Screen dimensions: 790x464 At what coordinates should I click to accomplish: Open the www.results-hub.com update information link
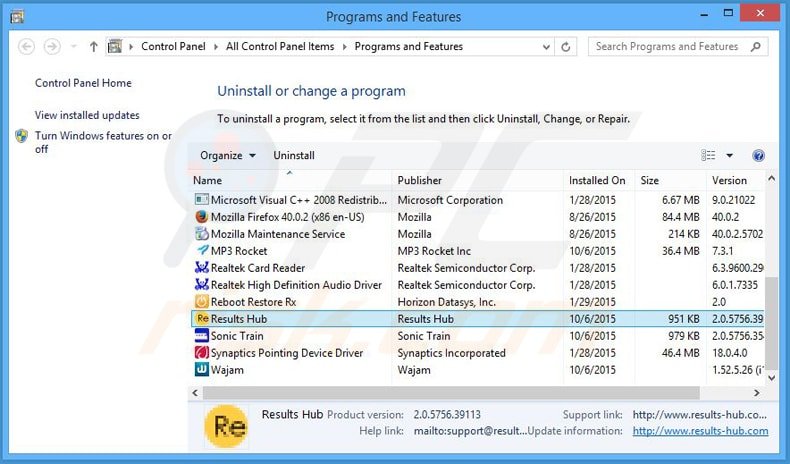700,431
